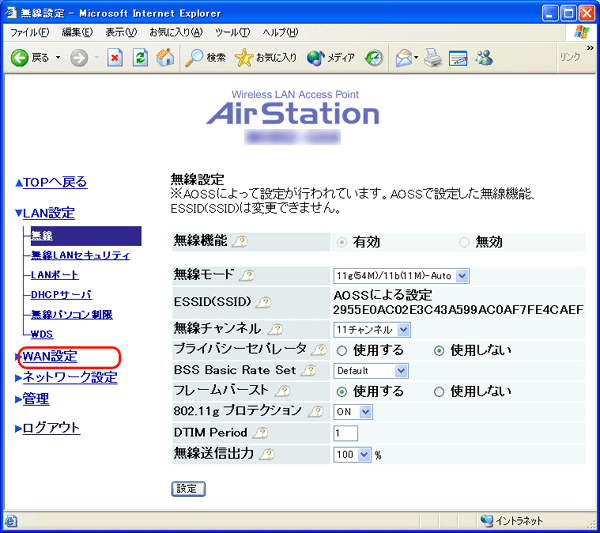Image resolution: width=600 pixels, height=533 pixels.
Task: Click the Home toolbar icon
Action: click(x=165, y=58)
